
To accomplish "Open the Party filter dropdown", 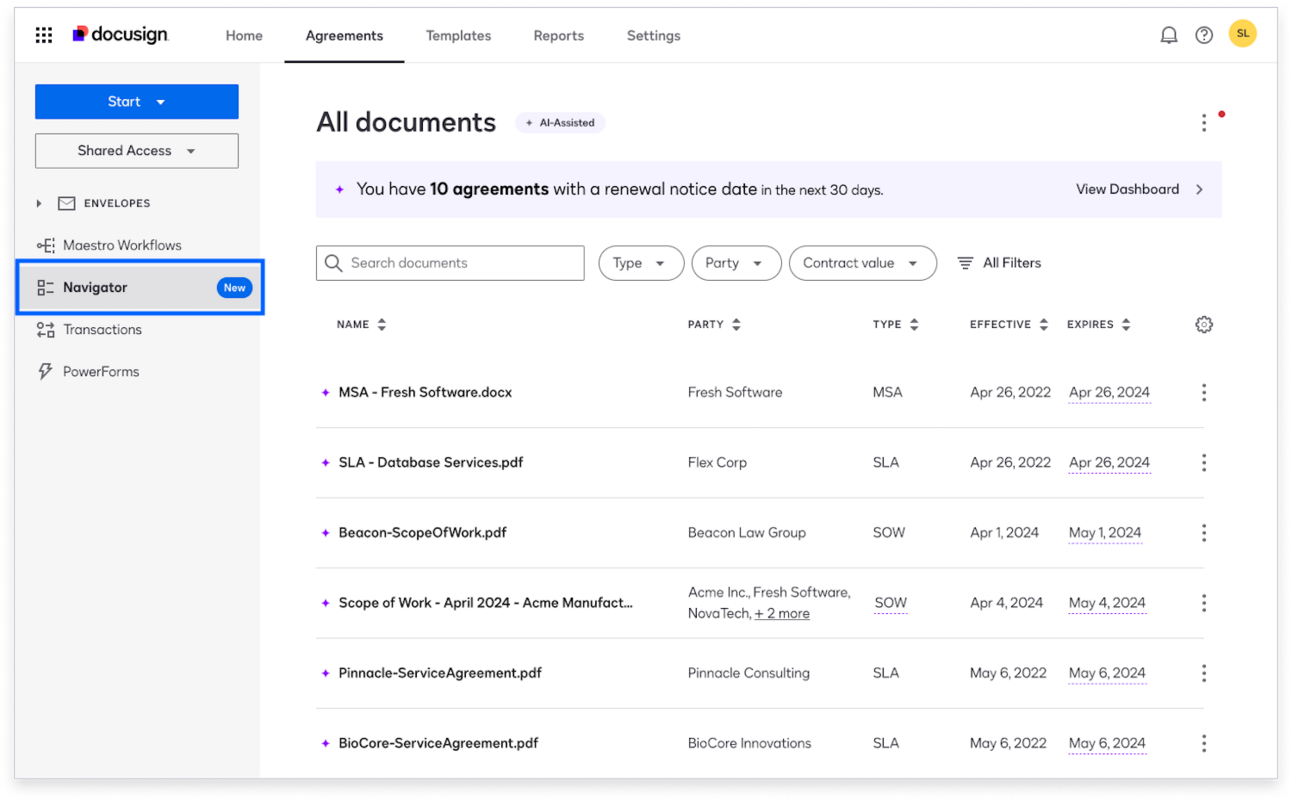I will tap(736, 262).
